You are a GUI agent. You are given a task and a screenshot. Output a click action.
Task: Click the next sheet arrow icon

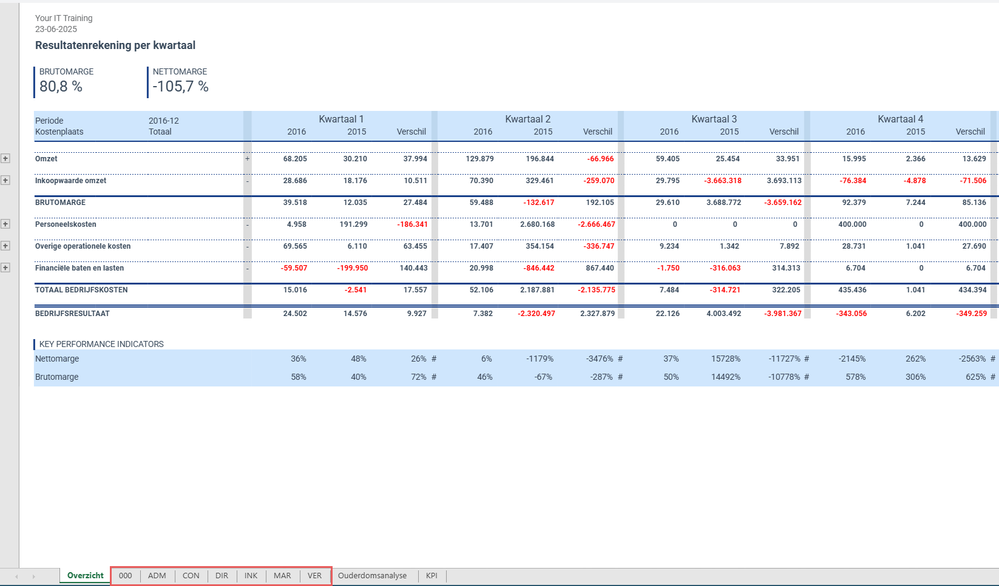click(33, 576)
